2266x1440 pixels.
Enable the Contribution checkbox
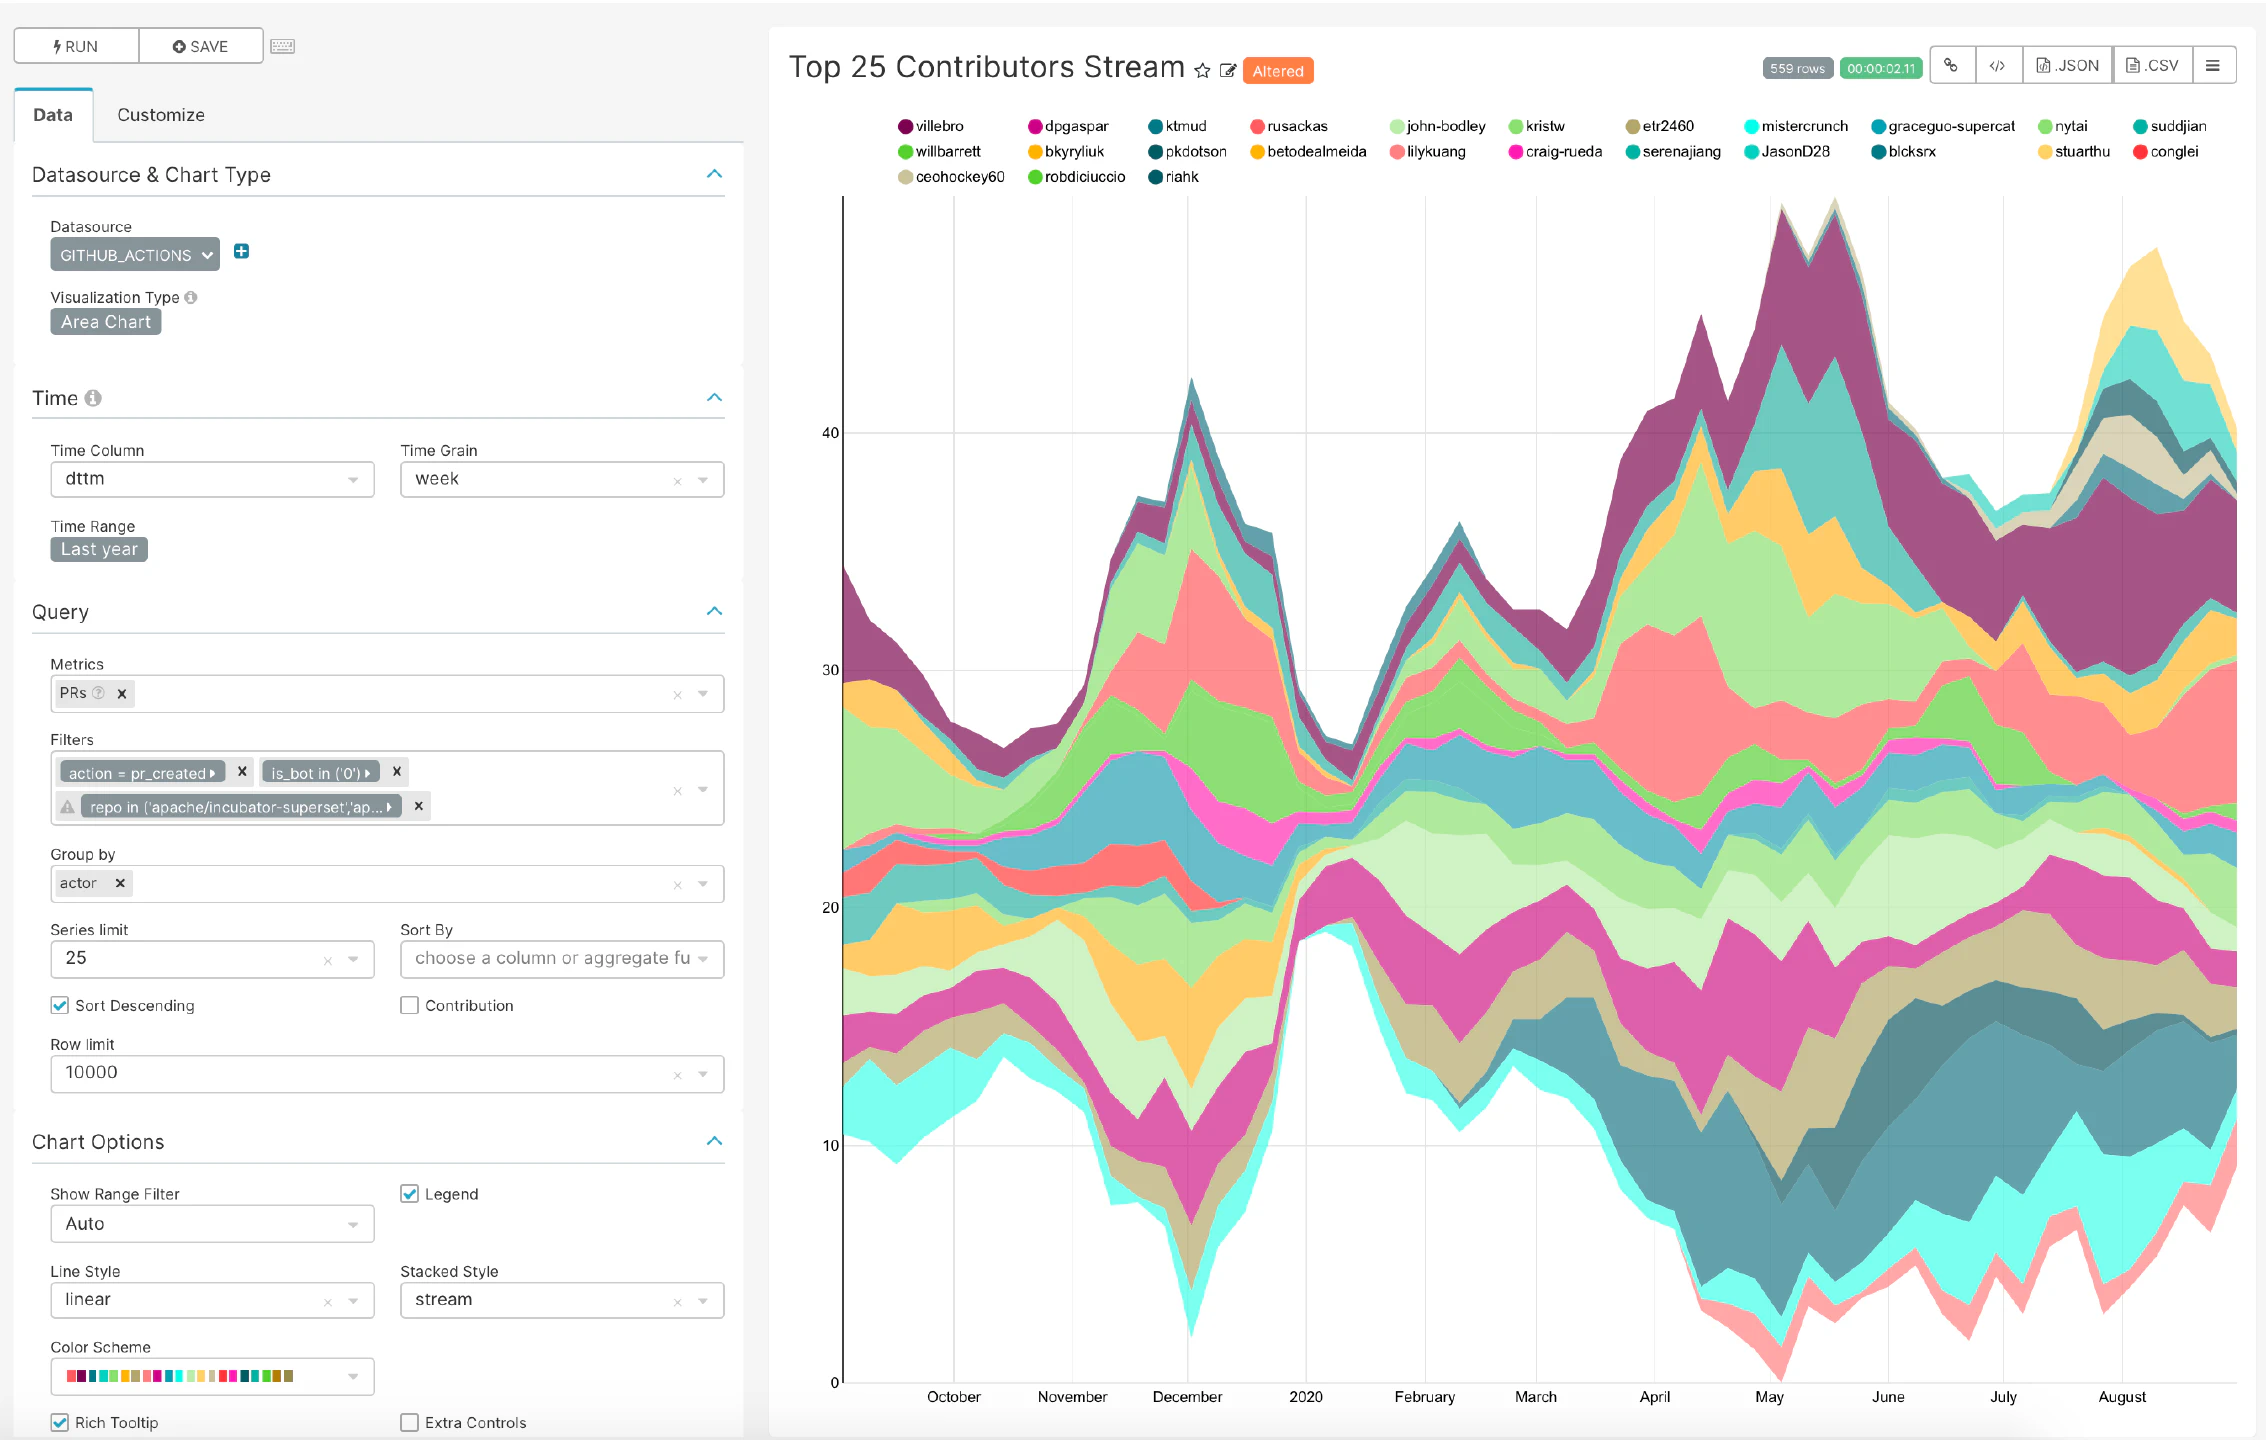point(410,1005)
